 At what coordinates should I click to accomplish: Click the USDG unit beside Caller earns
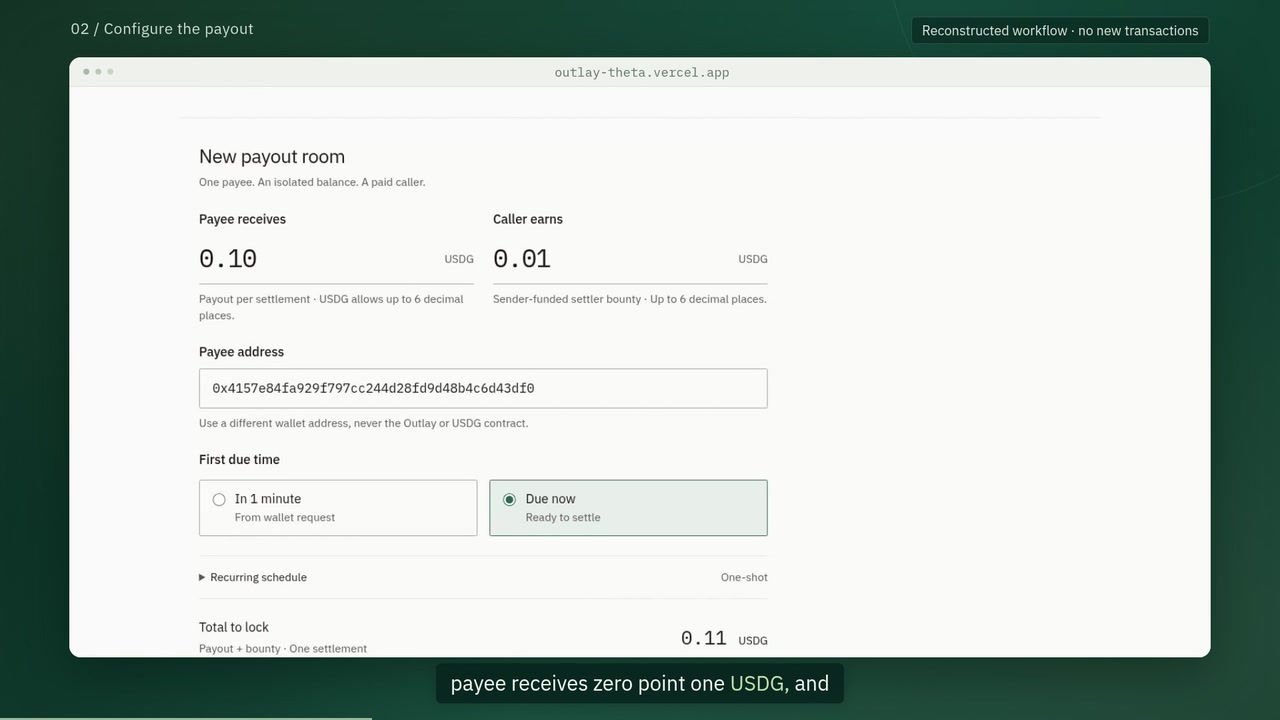[x=753, y=259]
